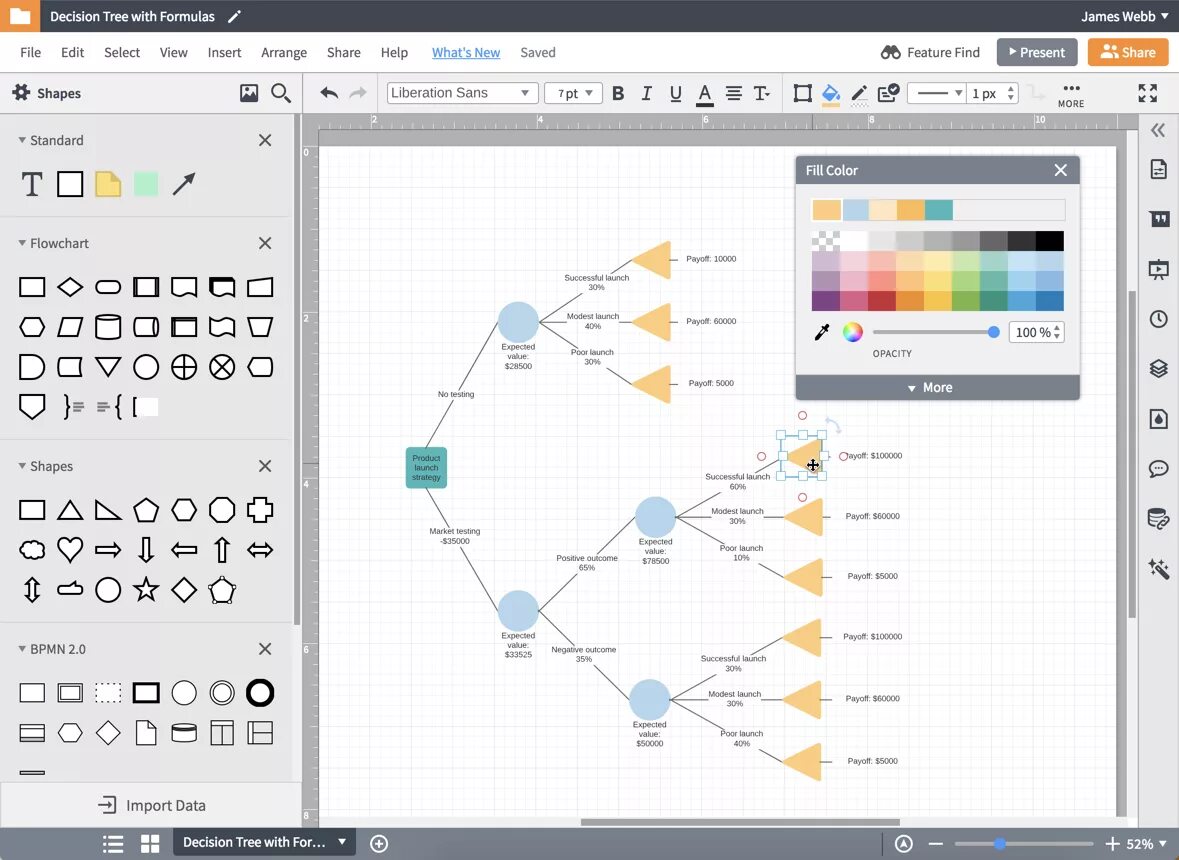This screenshot has width=1179, height=860.
Task: Open the Help menu
Action: tap(394, 53)
